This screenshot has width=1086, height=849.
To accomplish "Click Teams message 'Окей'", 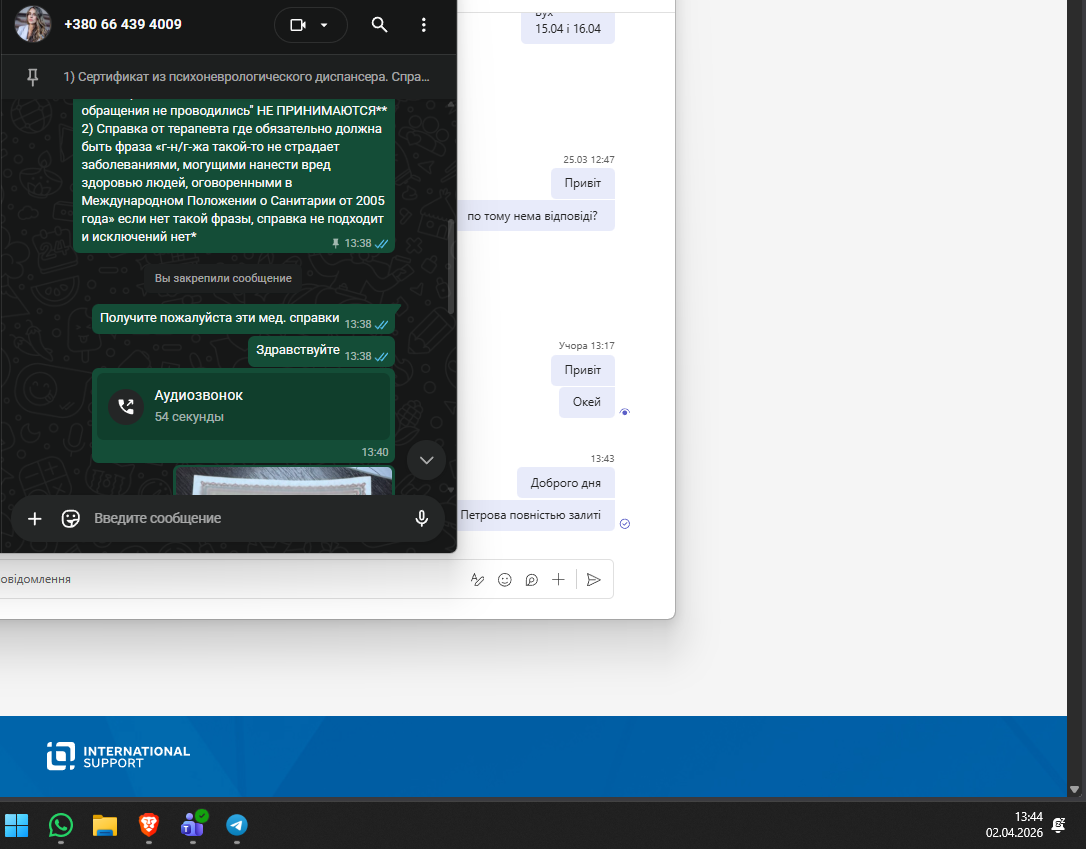I will (587, 402).
